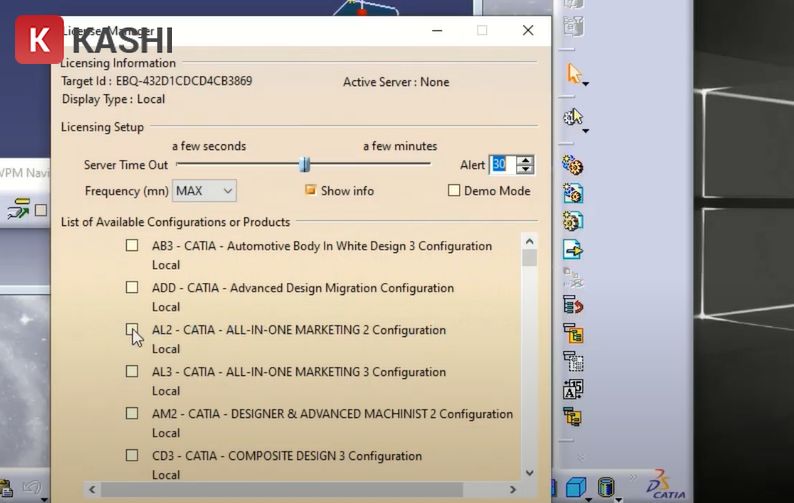Click the AM2 DESIGNER & ADVANCED MACHINIST 2 label

tap(332, 414)
